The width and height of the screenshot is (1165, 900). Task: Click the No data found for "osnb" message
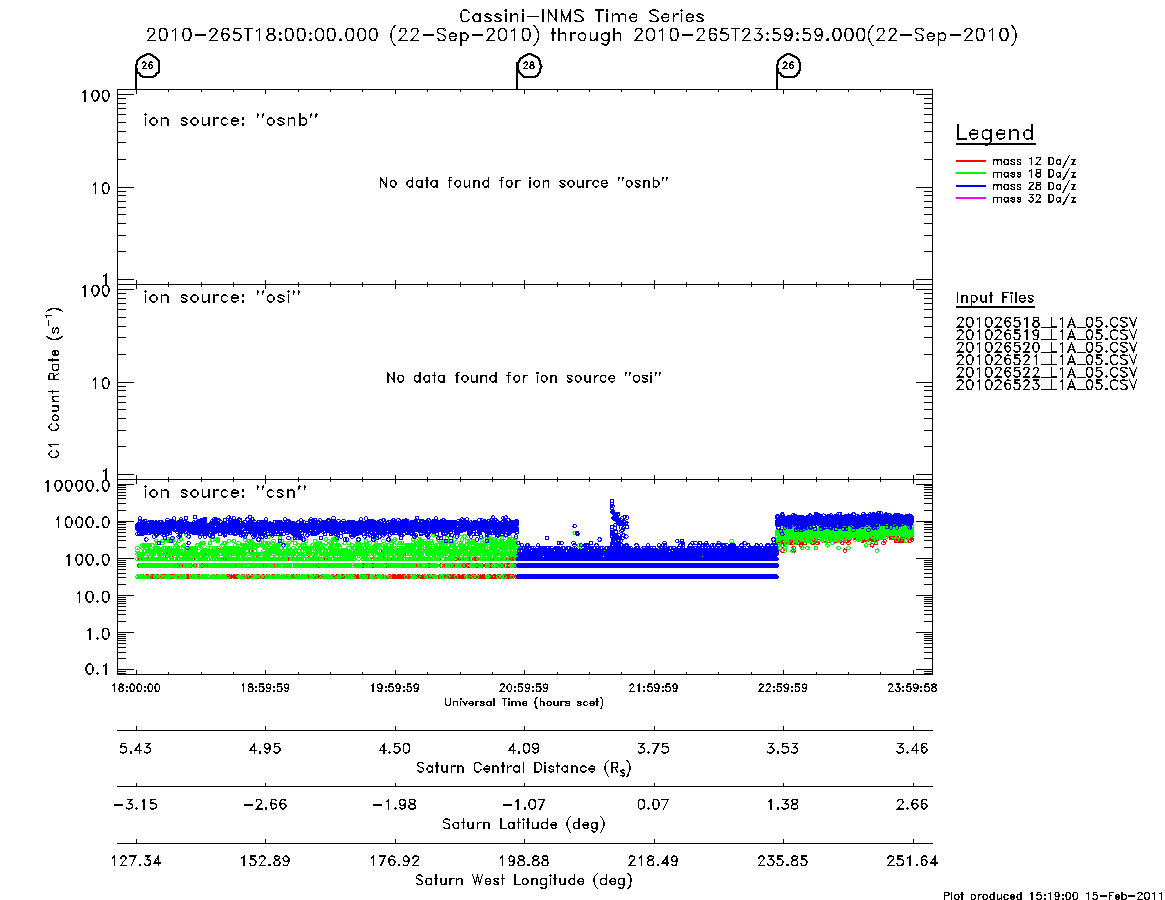[x=524, y=183]
